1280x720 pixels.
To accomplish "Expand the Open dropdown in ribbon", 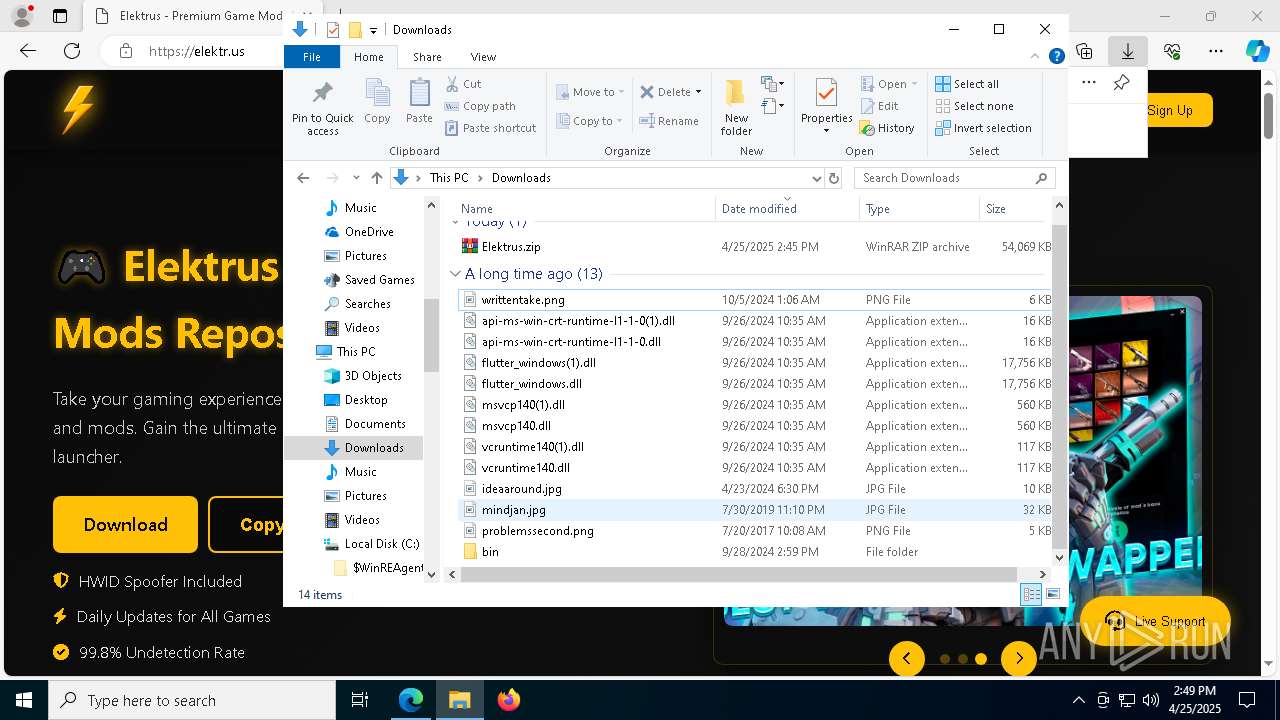I will point(914,84).
